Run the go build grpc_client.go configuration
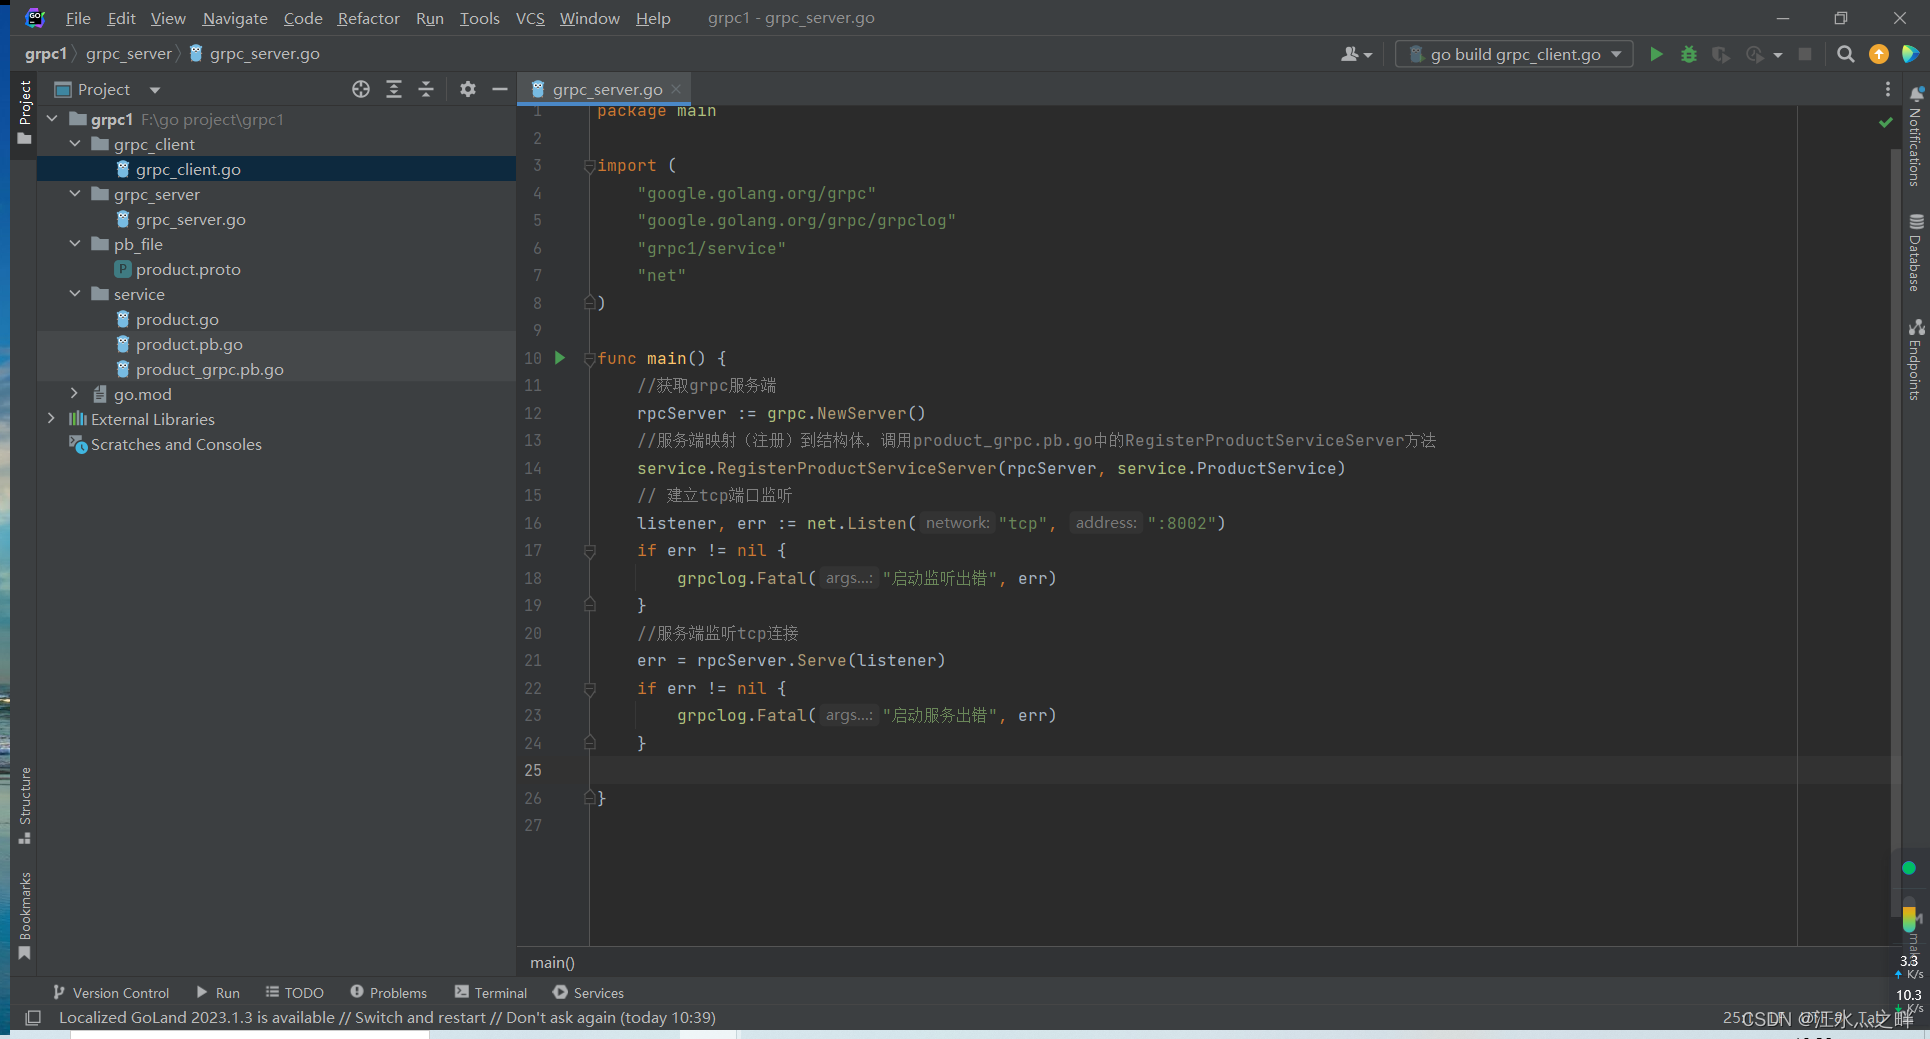This screenshot has width=1930, height=1039. click(x=1656, y=54)
